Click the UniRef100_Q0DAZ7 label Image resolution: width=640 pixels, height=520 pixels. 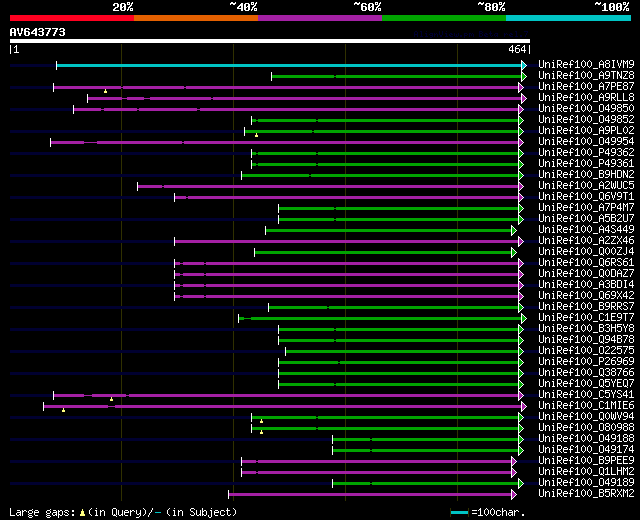tap(586, 273)
